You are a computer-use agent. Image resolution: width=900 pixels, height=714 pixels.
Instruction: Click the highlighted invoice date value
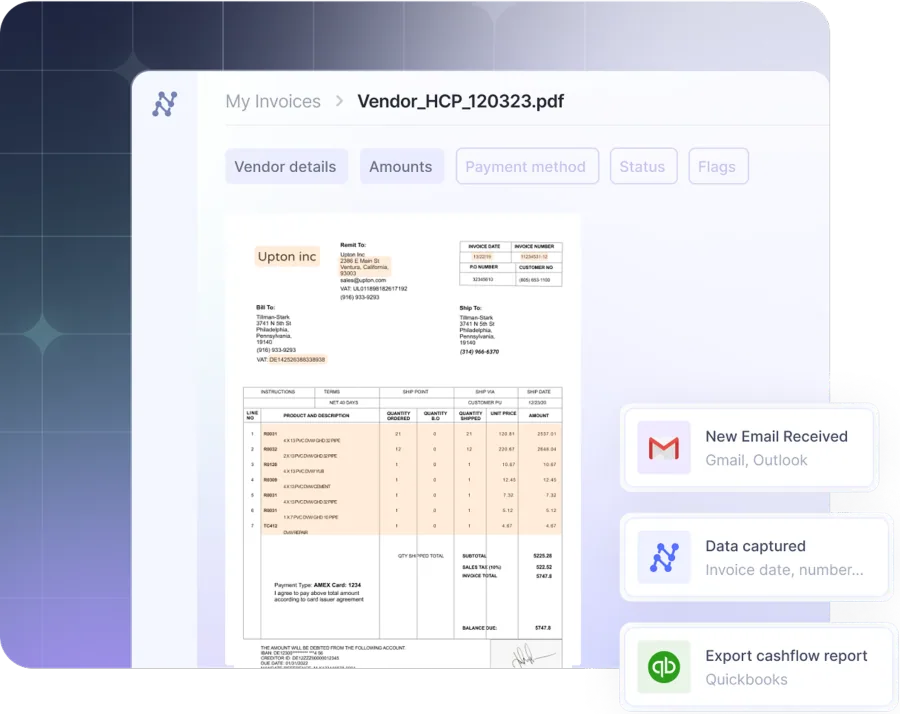[x=482, y=257]
